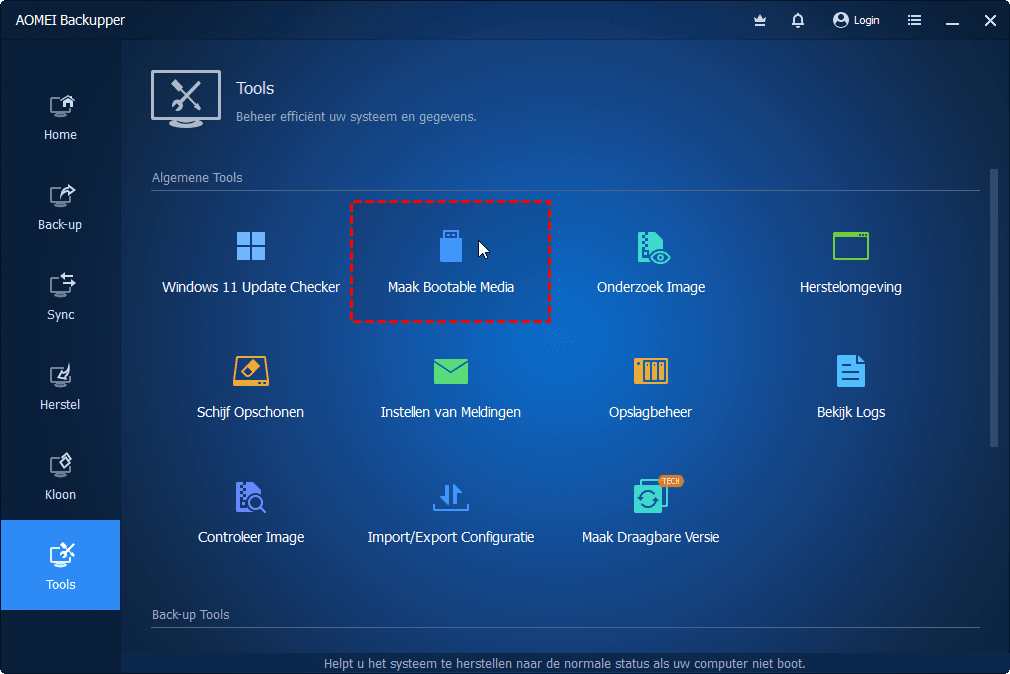Viewport: 1010px width, 674px height.
Task: Open the main menu list icon
Action: (x=914, y=21)
